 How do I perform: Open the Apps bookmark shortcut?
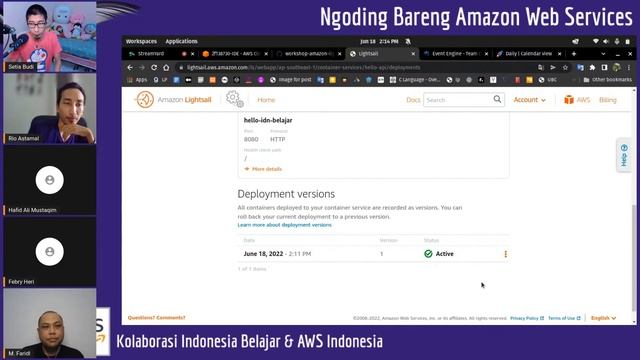(x=137, y=80)
